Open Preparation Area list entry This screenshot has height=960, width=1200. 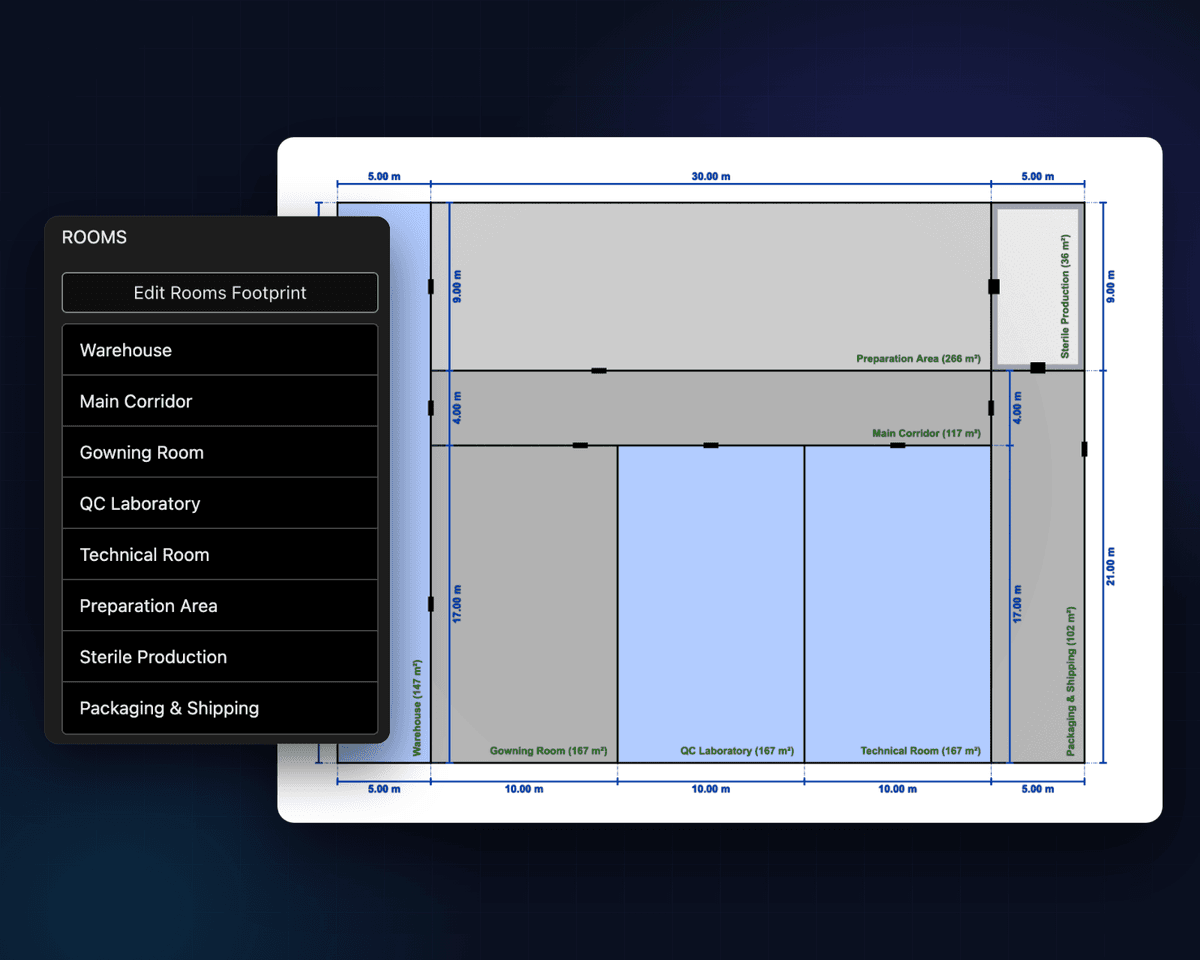tap(220, 605)
